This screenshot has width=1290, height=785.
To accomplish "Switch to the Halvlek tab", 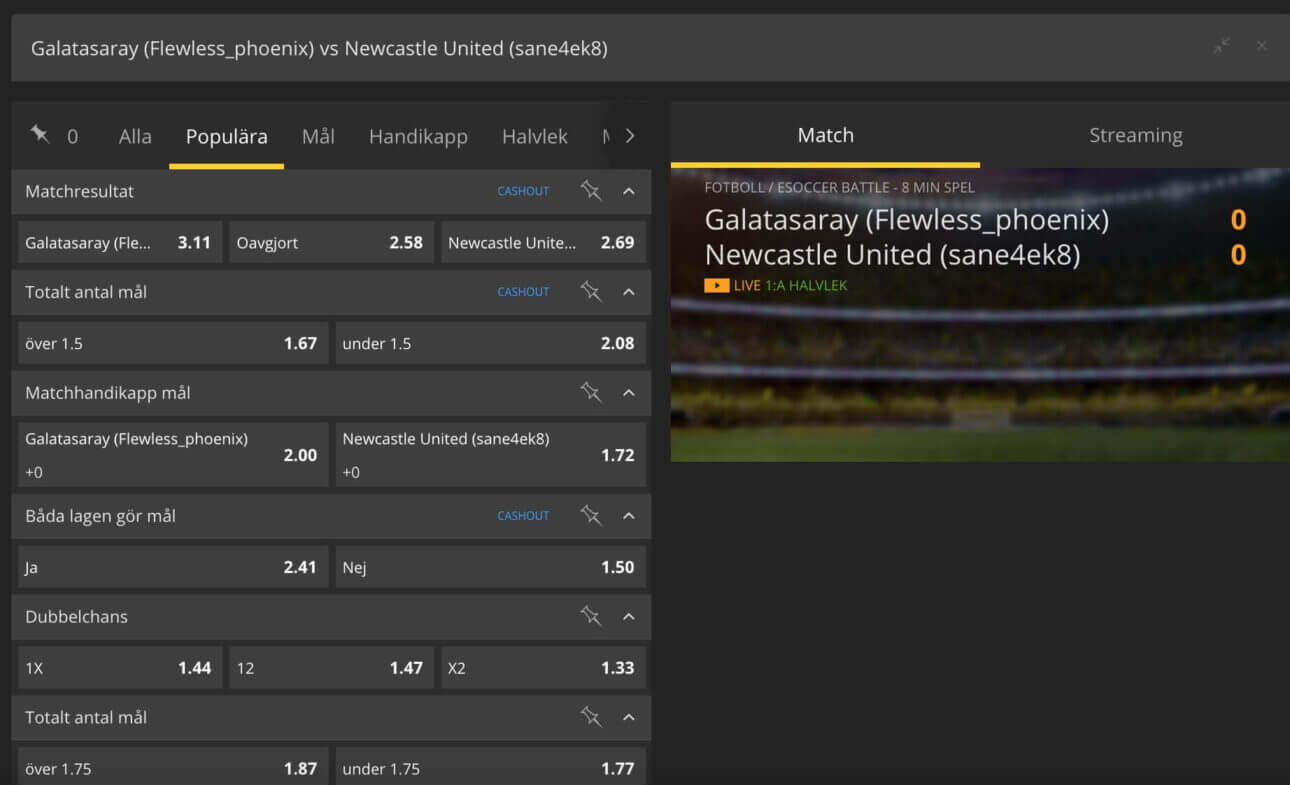I will click(x=535, y=136).
